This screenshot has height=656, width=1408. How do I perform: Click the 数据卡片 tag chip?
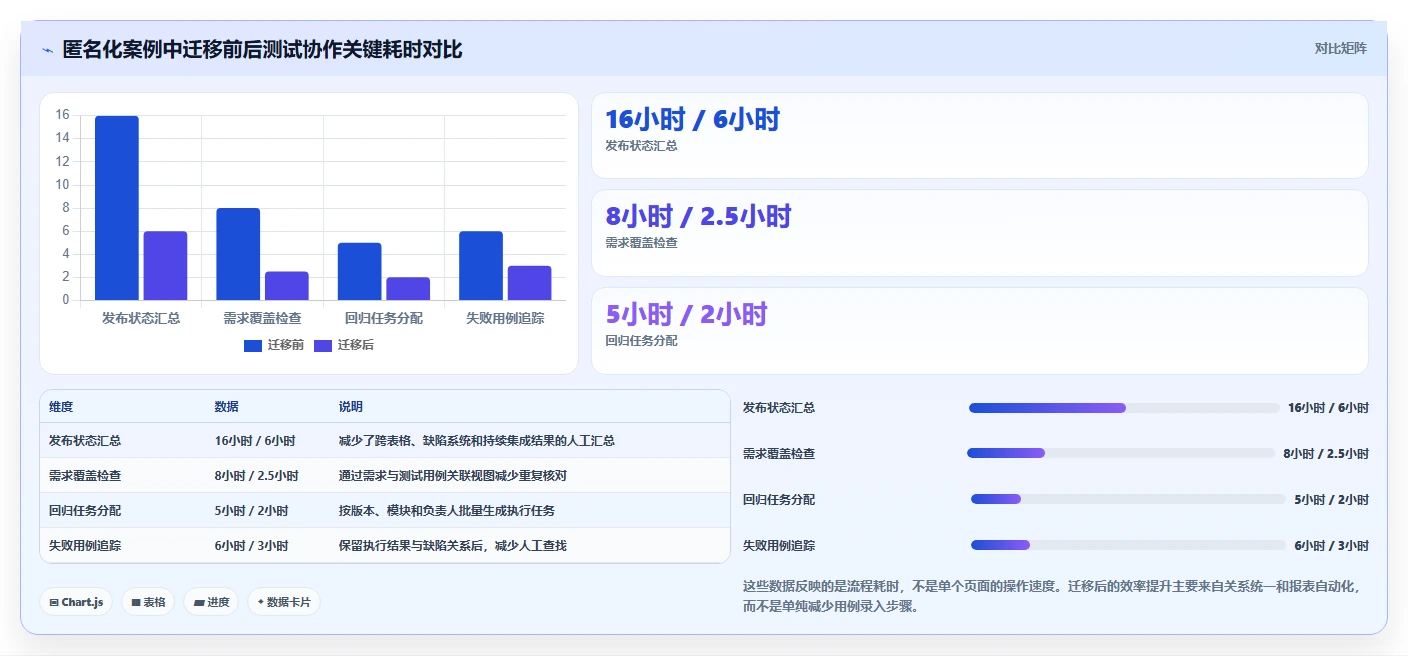pos(284,602)
